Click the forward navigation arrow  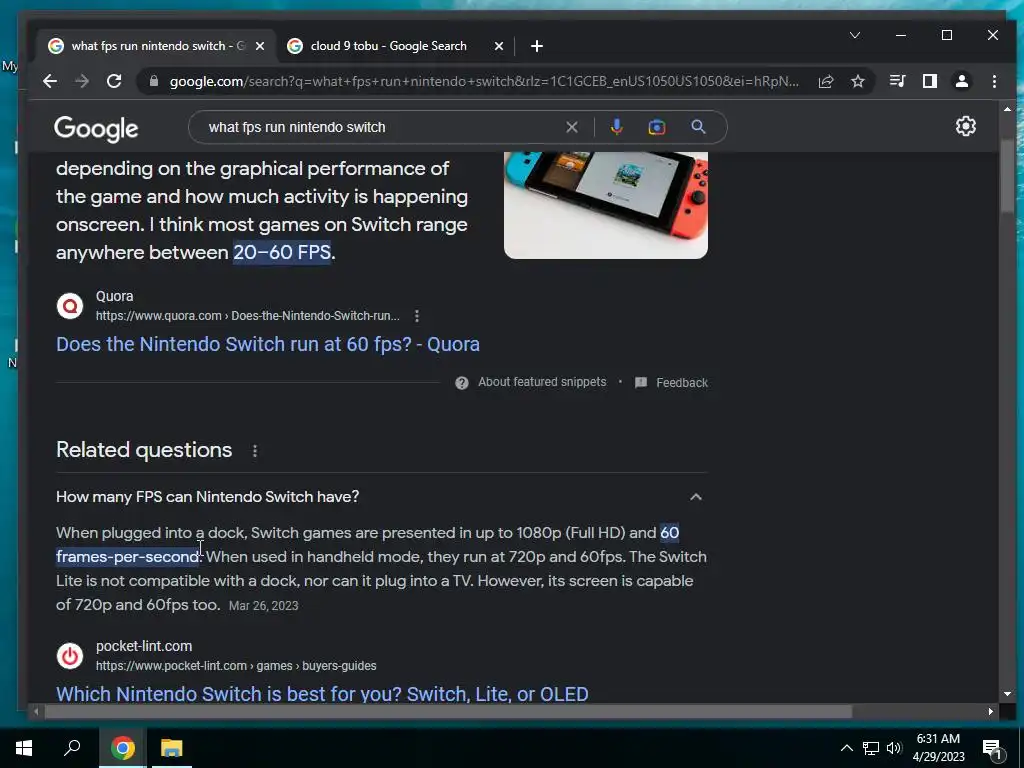click(82, 81)
